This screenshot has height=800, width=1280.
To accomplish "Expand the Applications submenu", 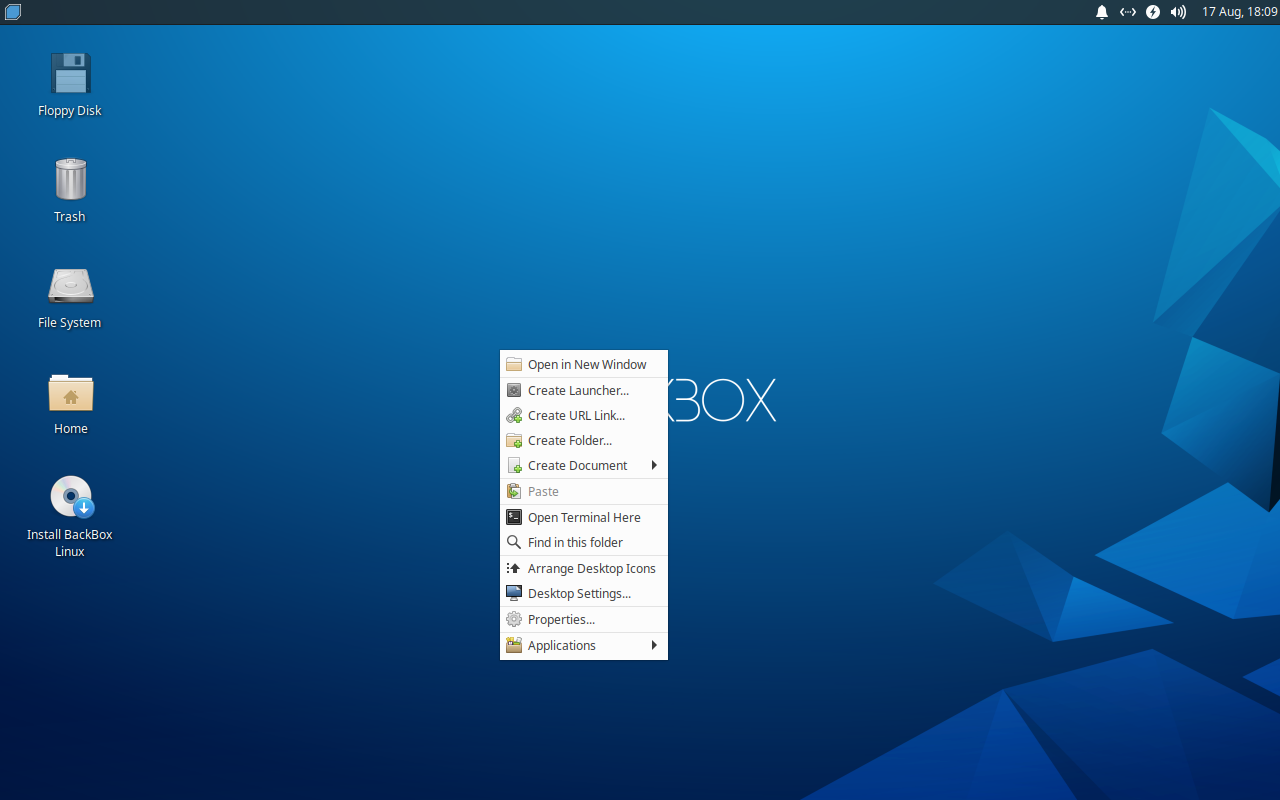I will [x=584, y=645].
